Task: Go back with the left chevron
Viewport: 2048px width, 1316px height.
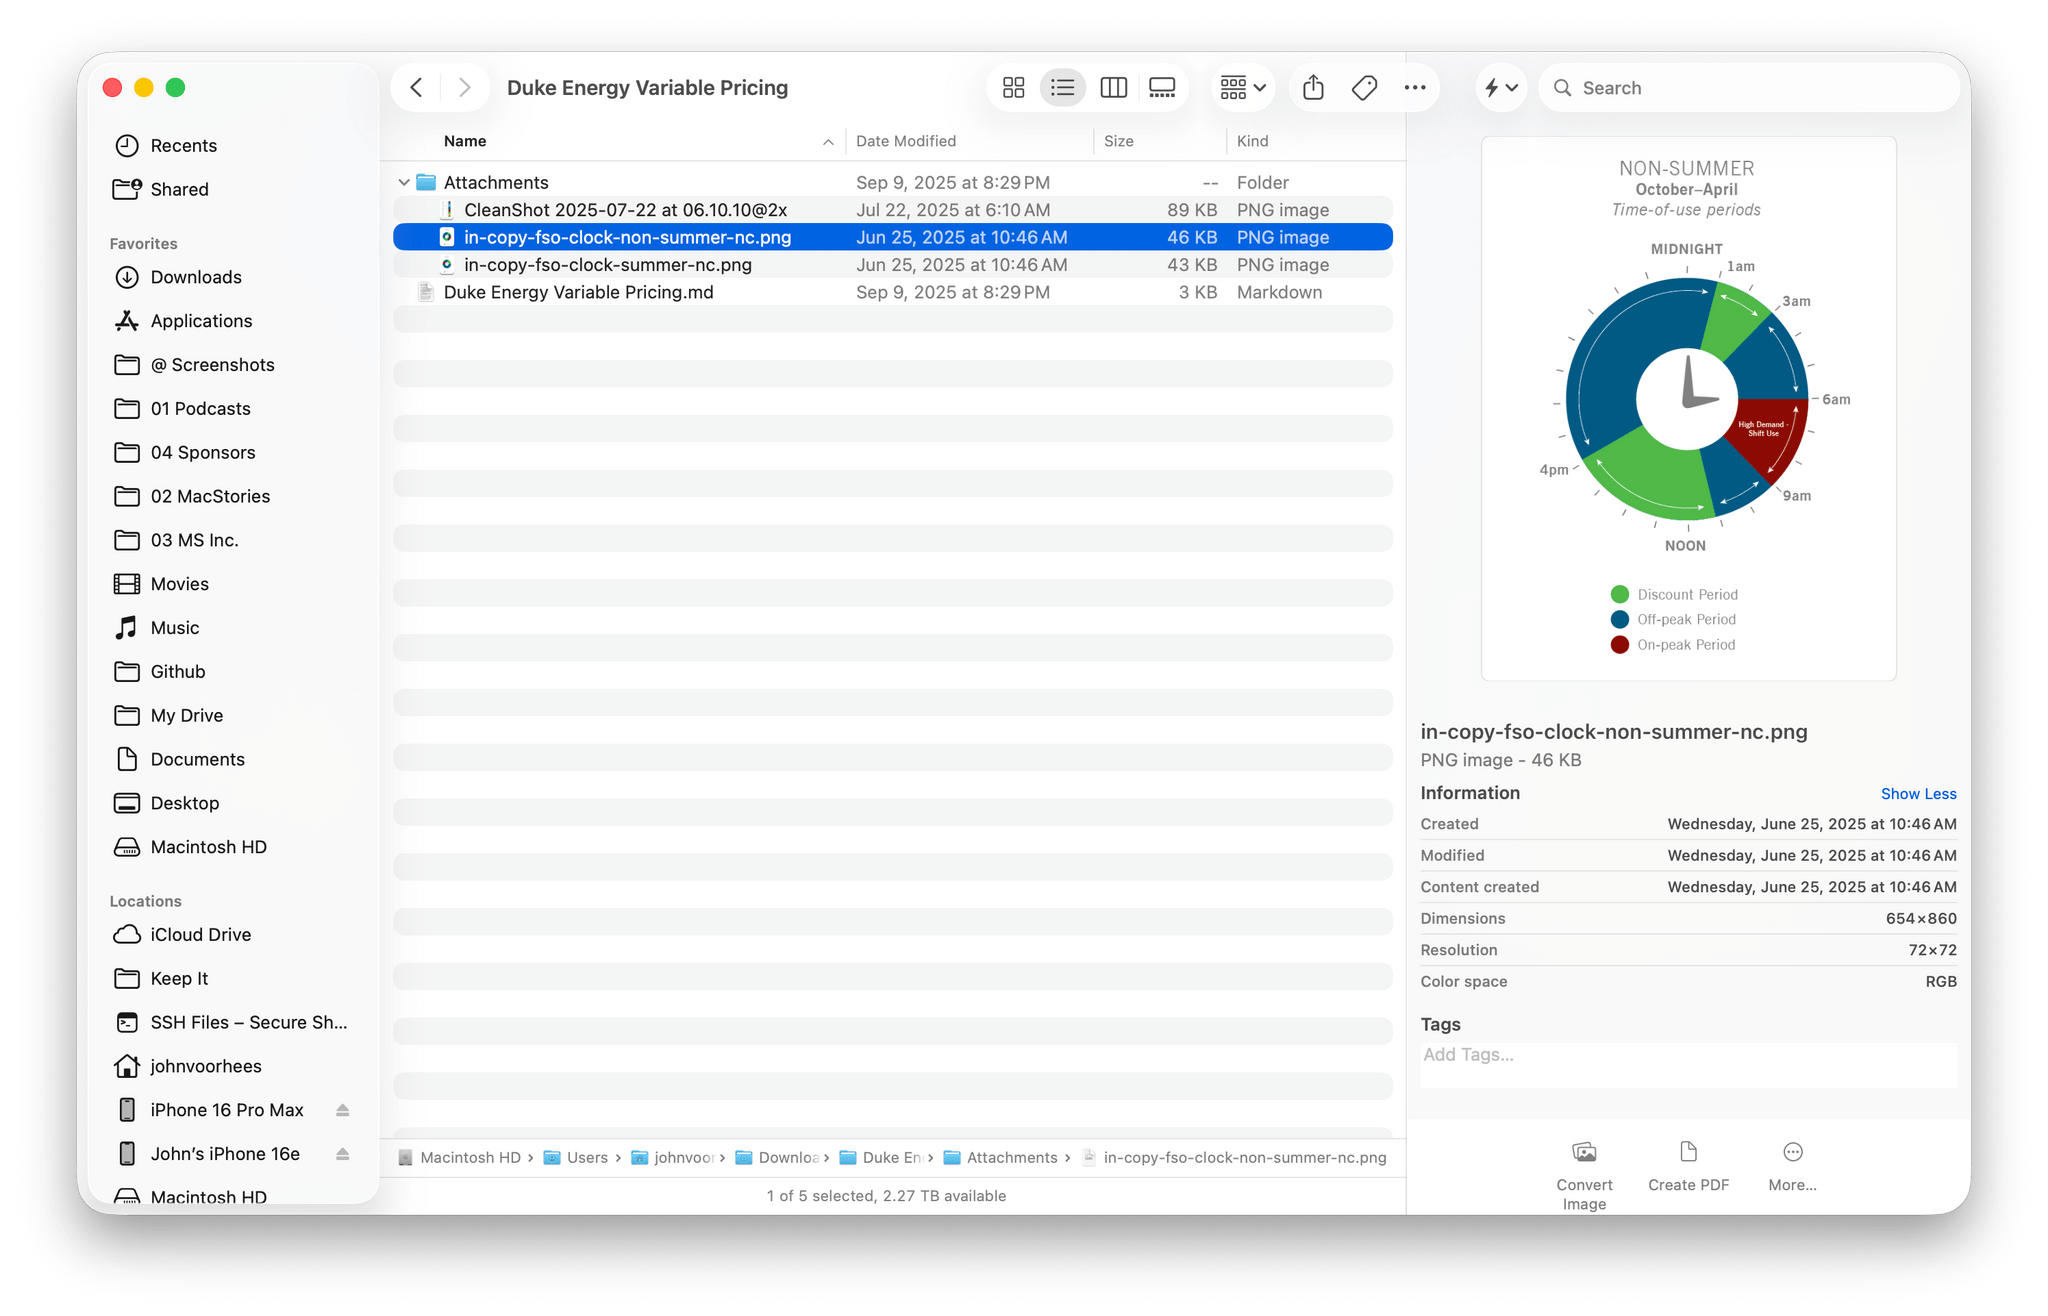Action: coord(417,88)
